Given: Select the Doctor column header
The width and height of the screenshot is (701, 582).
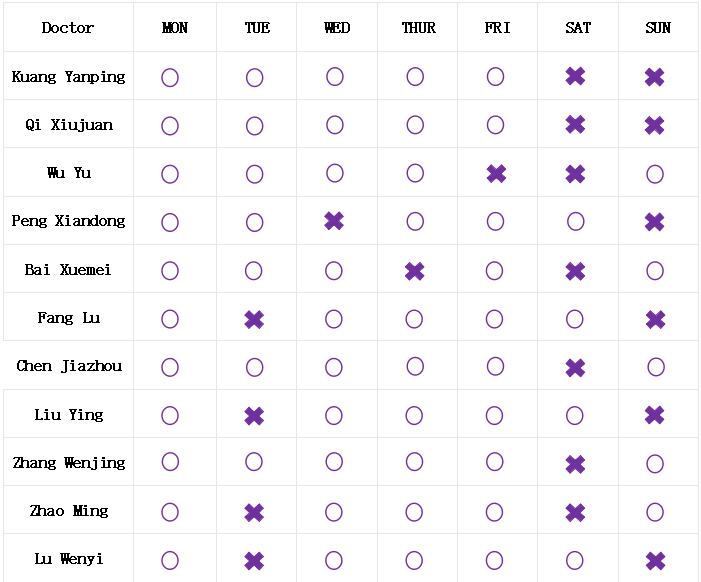Looking at the screenshot, I should click(x=68, y=28).
